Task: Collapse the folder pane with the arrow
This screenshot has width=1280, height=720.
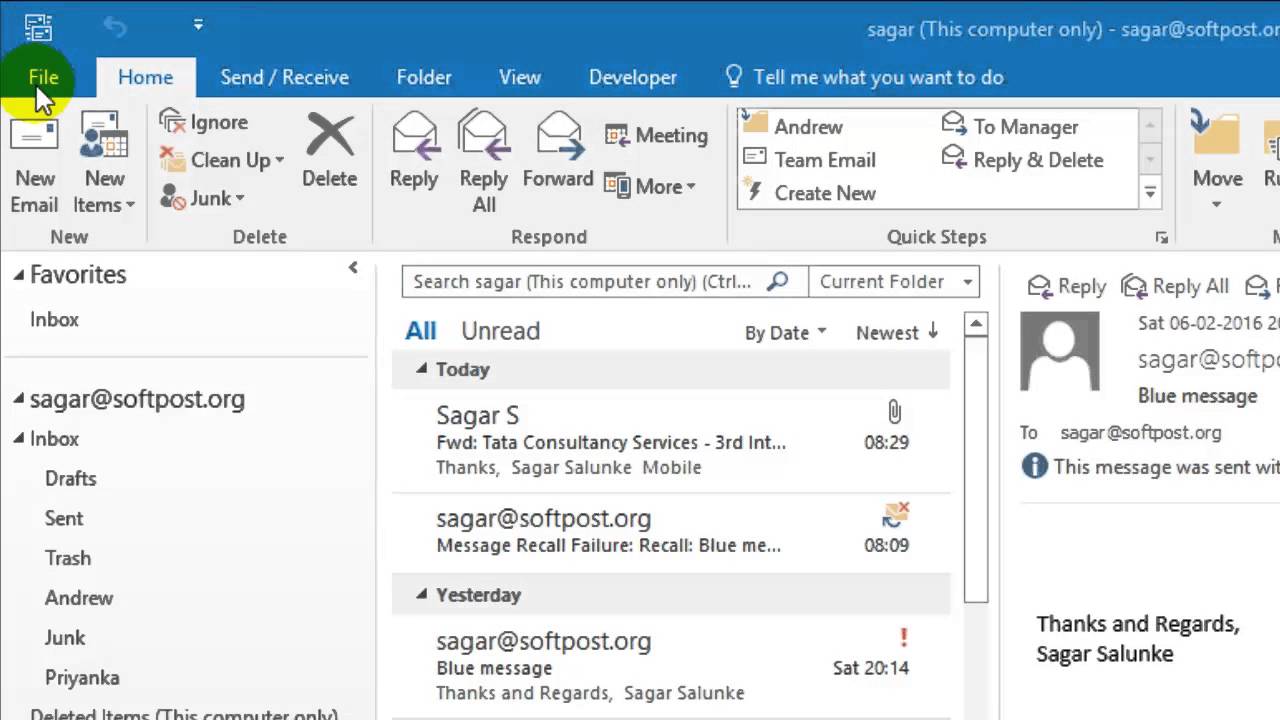Action: [353, 268]
